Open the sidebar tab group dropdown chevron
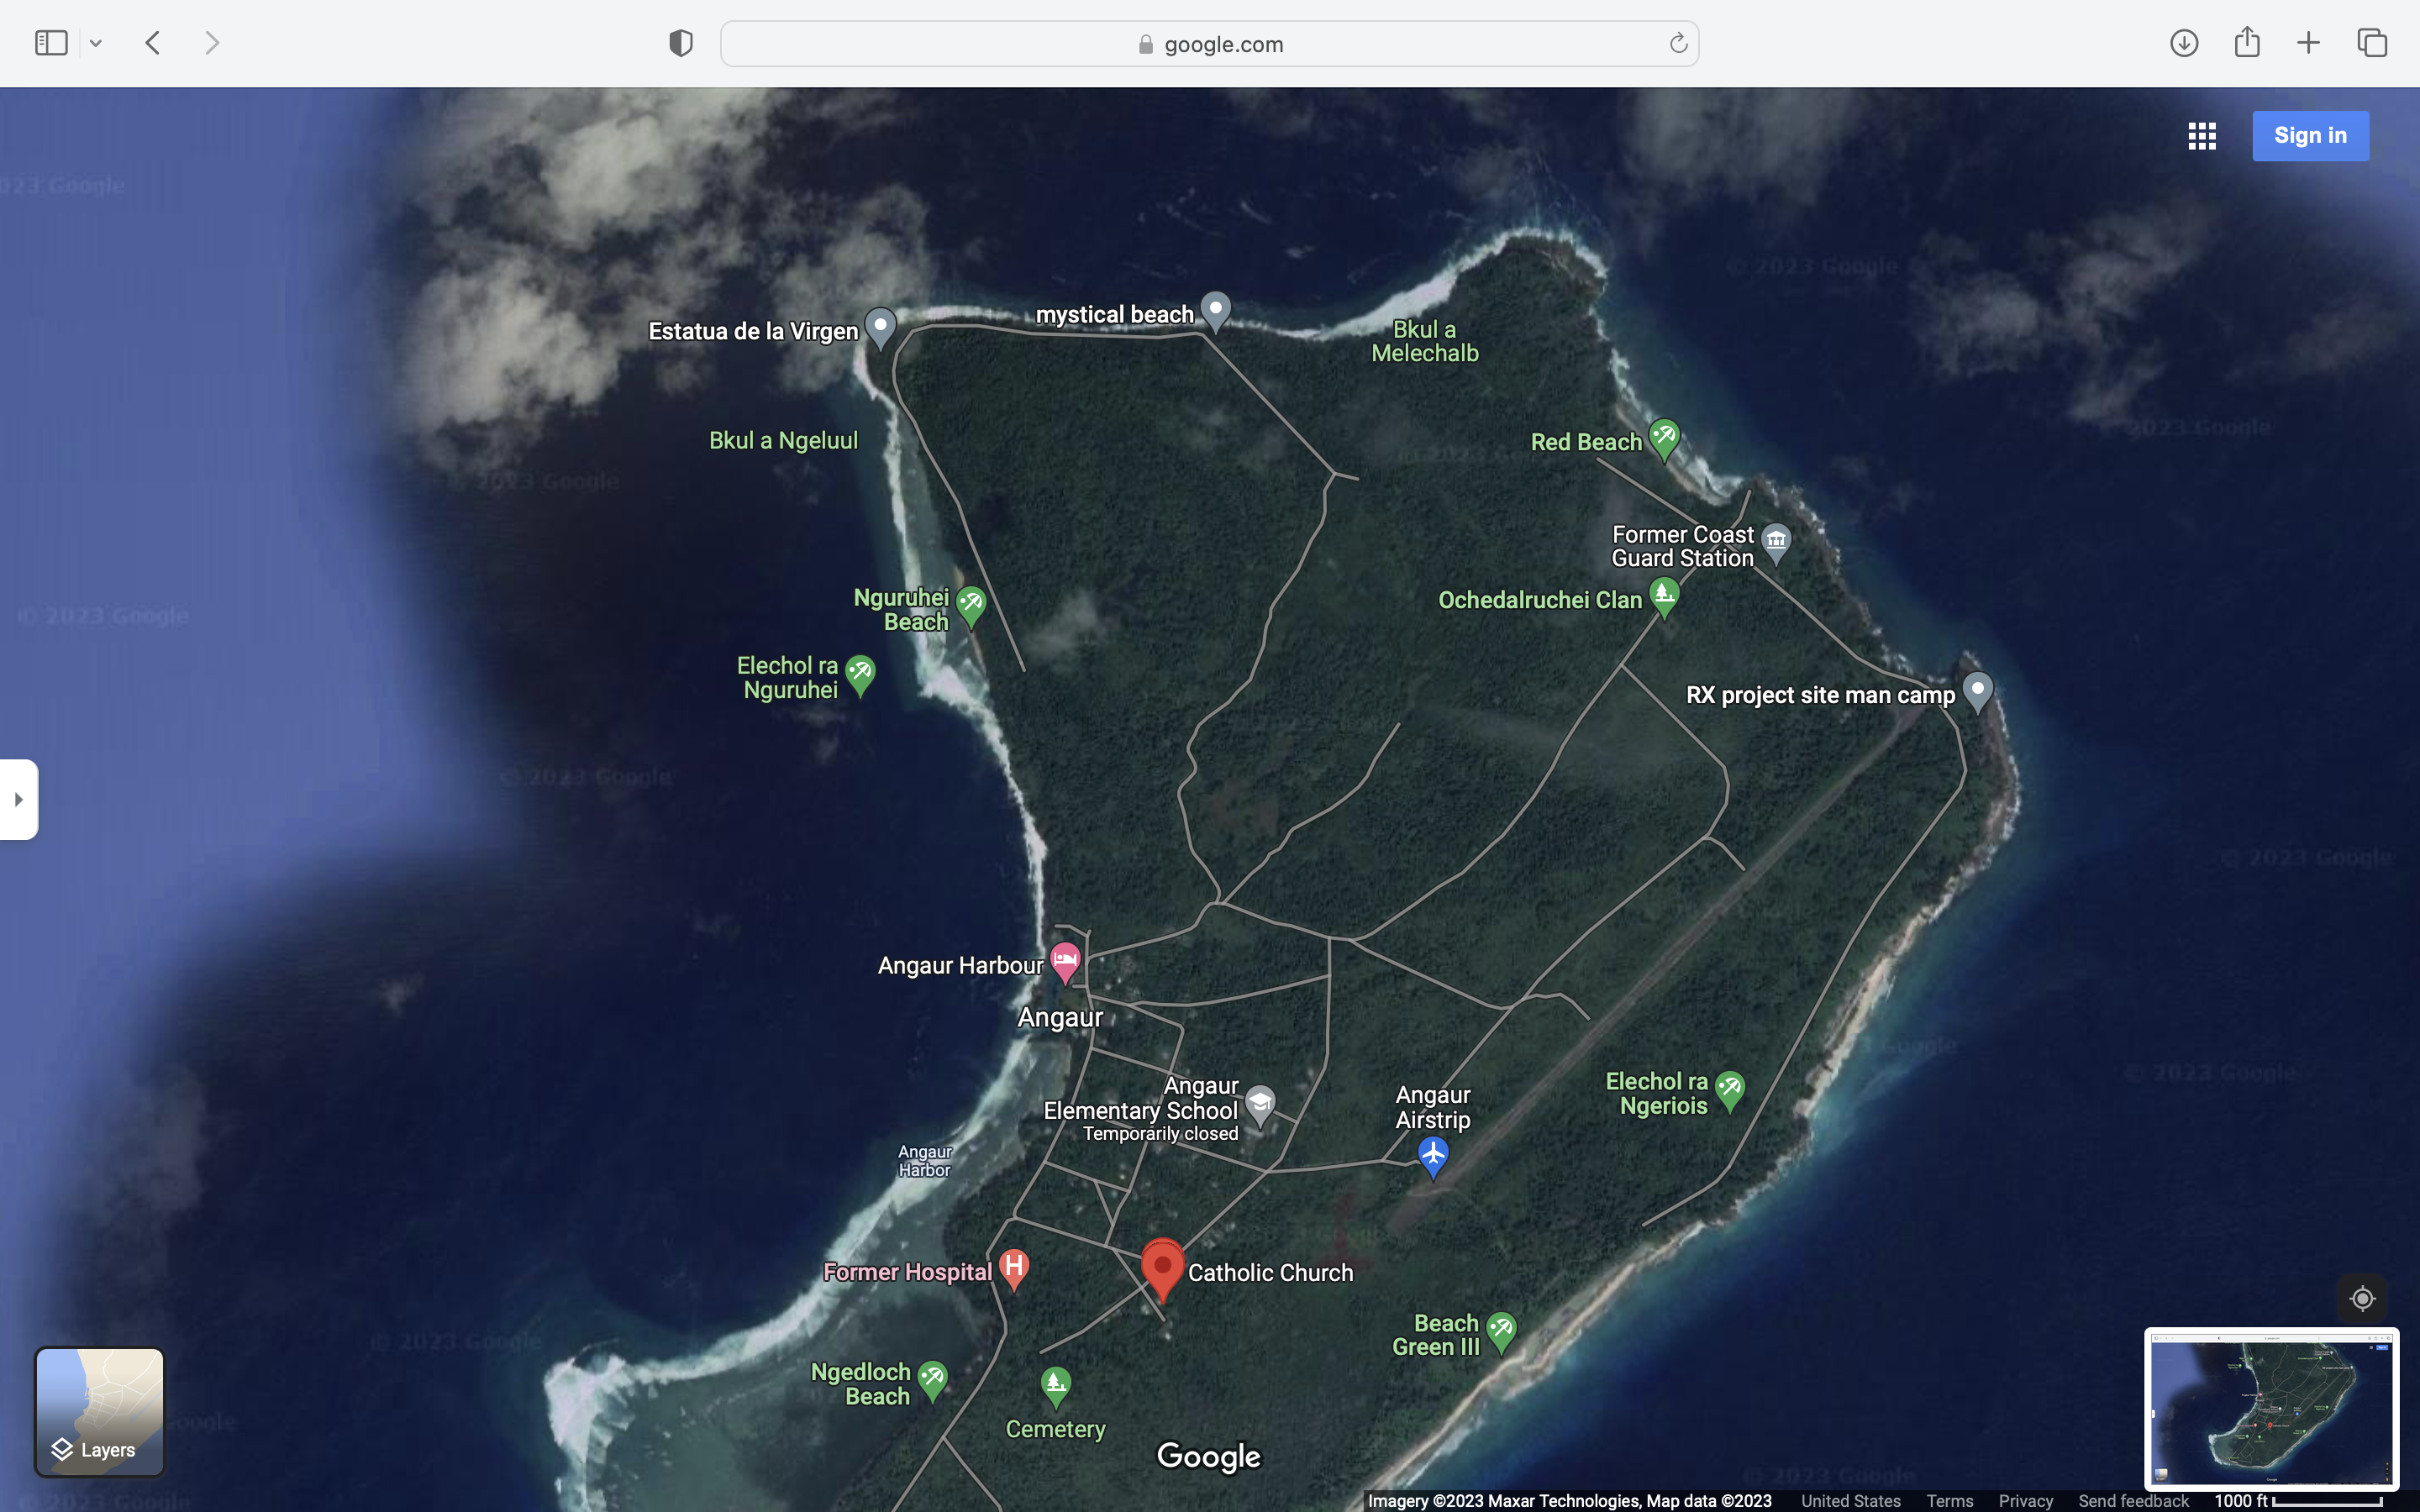This screenshot has width=2420, height=1512. click(96, 43)
